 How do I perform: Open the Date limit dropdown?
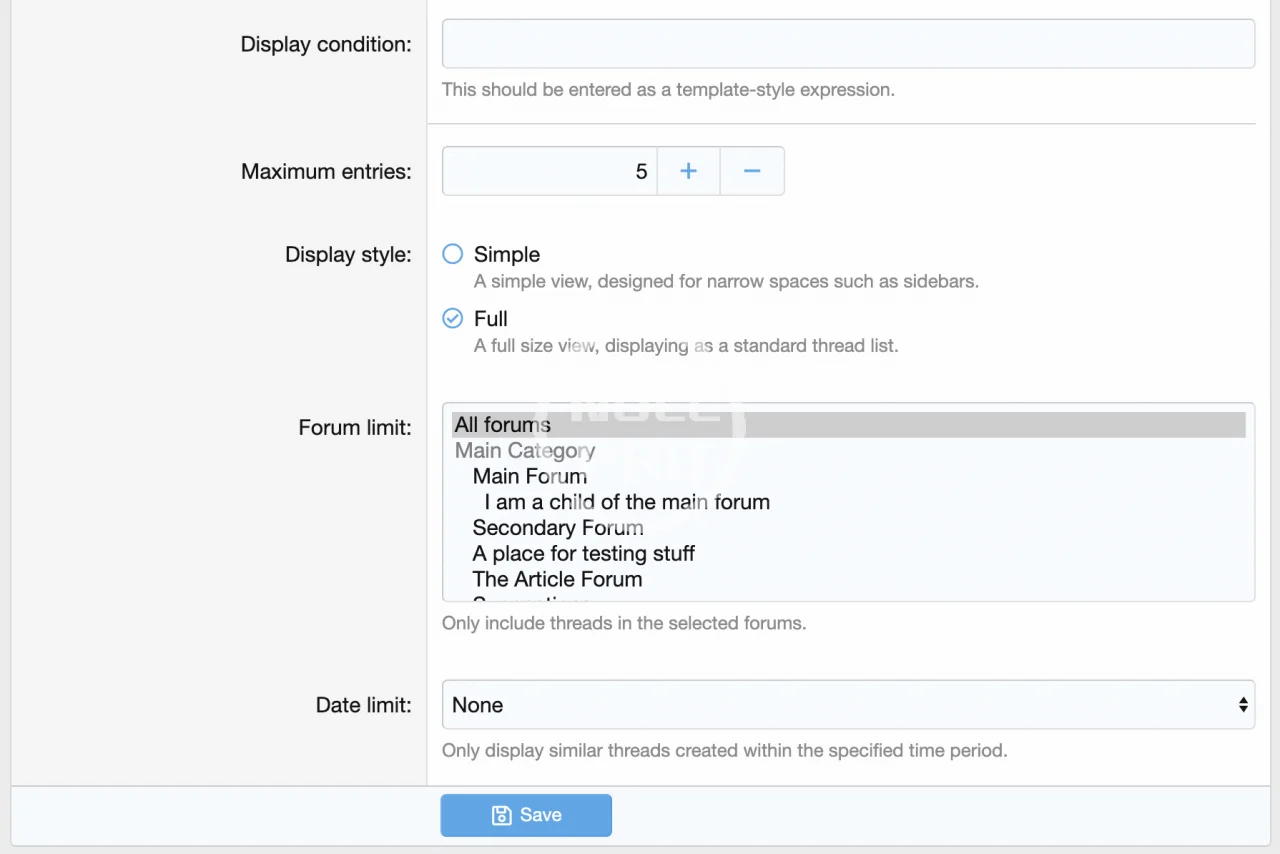847,705
